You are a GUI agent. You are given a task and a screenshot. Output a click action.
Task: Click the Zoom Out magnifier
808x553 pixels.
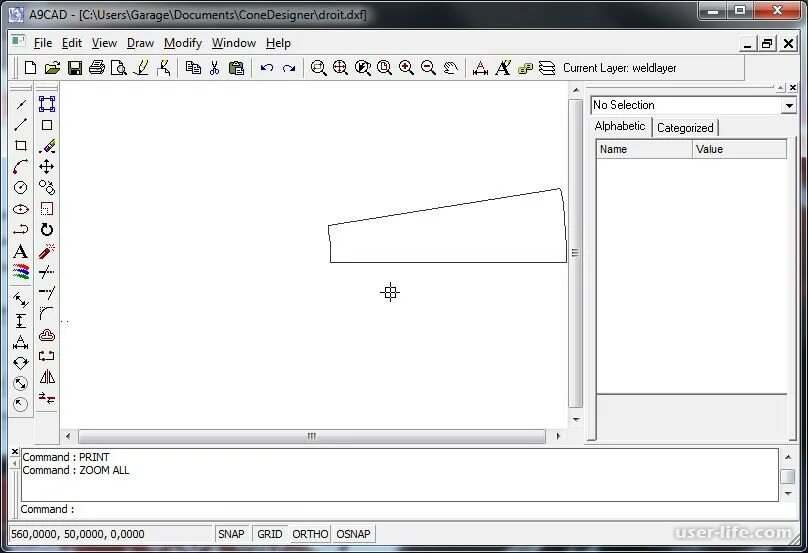pyautogui.click(x=428, y=68)
